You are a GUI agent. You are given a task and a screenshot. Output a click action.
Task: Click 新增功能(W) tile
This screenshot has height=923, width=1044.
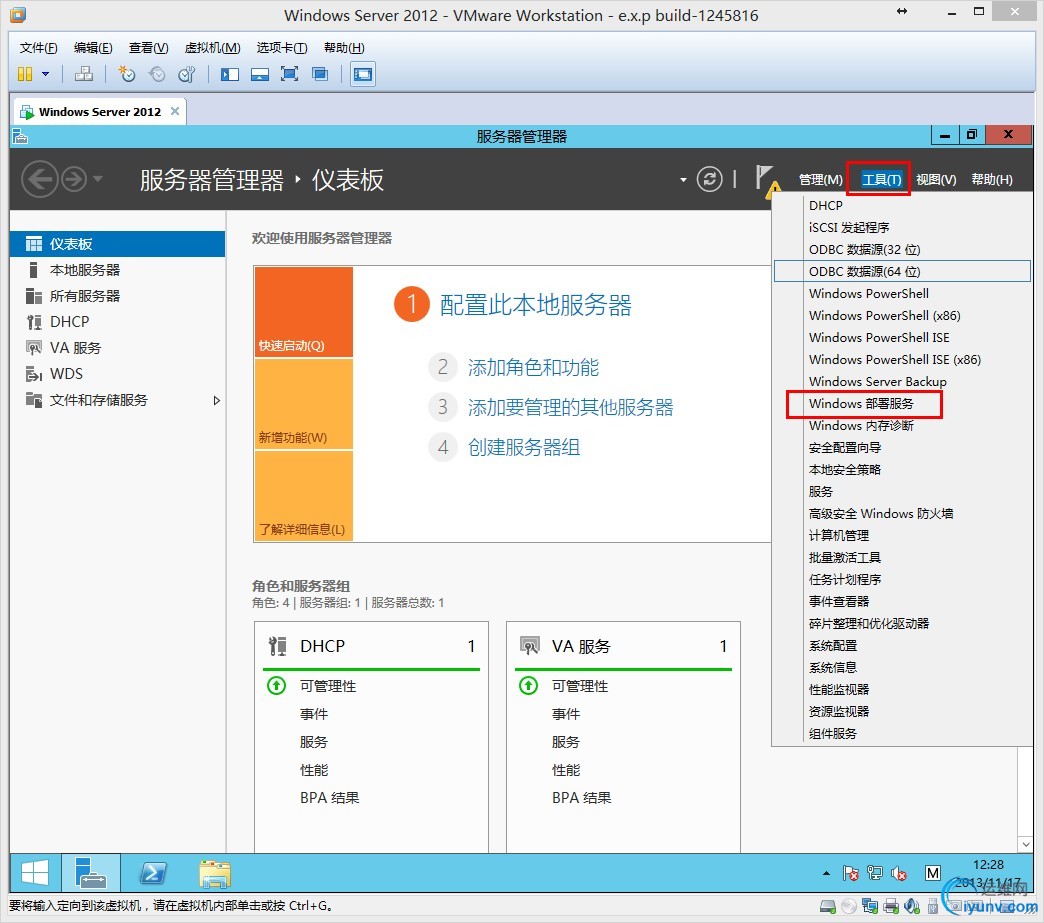304,404
